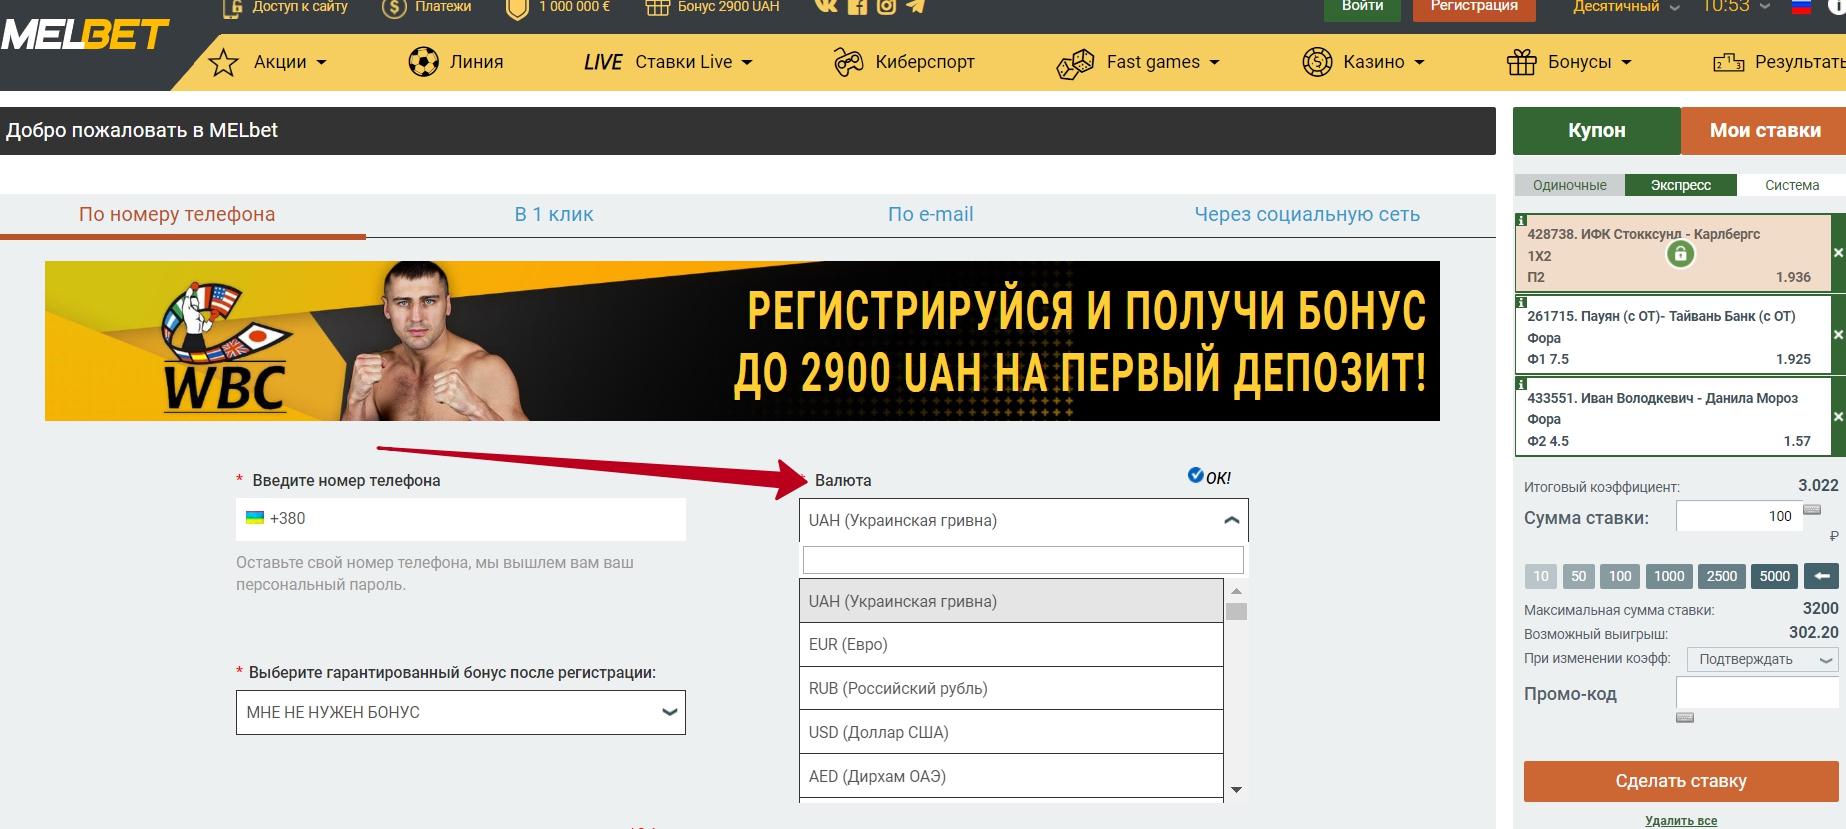Expand the Бонусы dropdown
Image resolution: width=1846 pixels, height=829 pixels.
coord(1626,63)
